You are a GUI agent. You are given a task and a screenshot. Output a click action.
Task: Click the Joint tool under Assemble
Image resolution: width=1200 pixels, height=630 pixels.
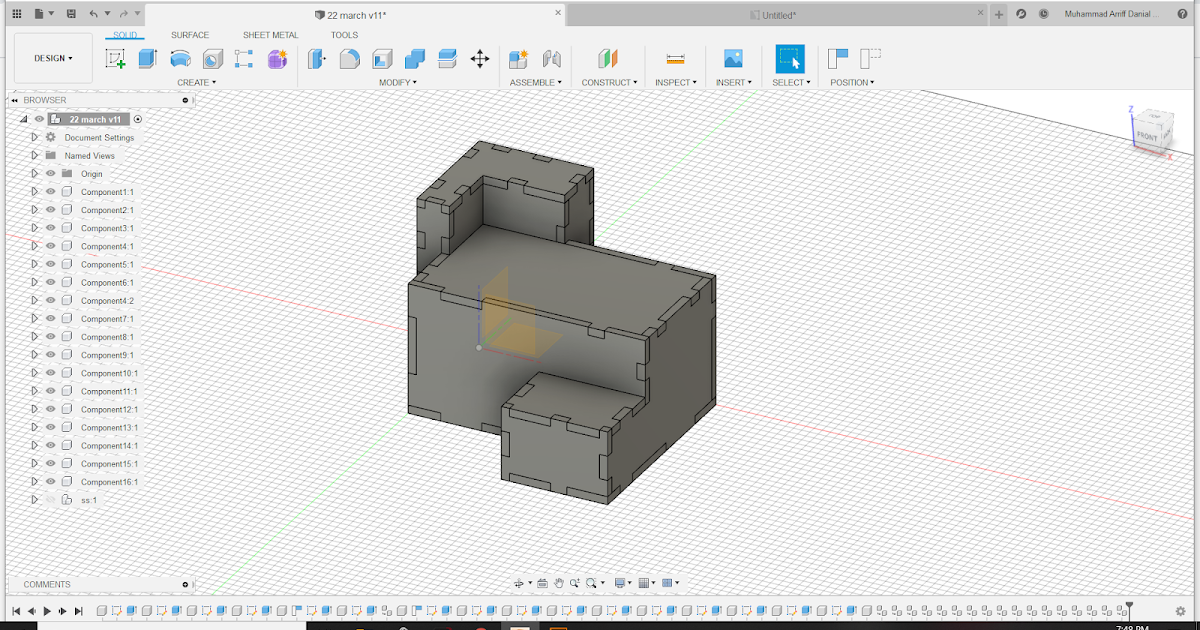coord(550,58)
